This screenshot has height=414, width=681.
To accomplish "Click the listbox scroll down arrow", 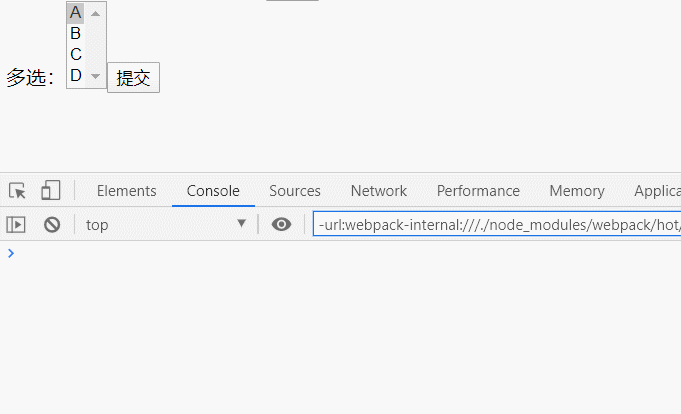I will pyautogui.click(x=96, y=76).
